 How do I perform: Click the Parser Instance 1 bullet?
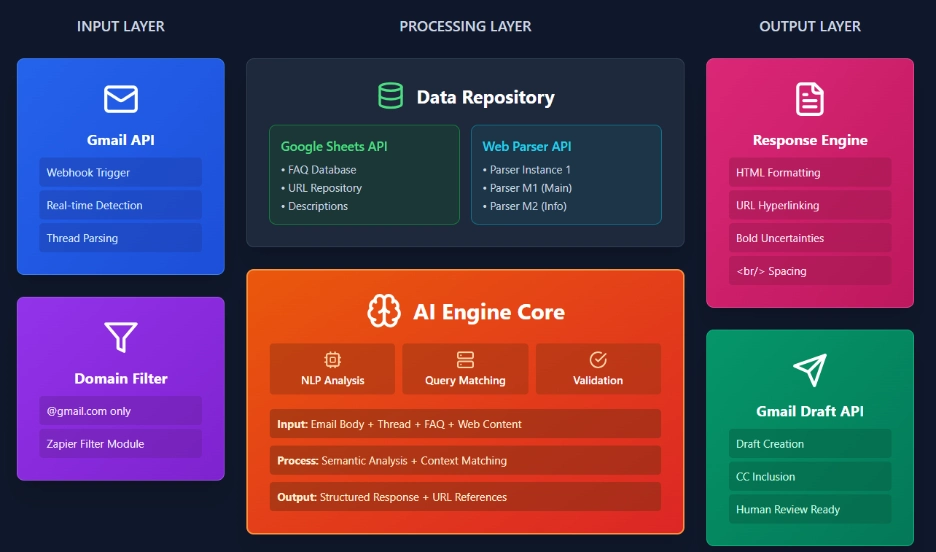coord(526,170)
